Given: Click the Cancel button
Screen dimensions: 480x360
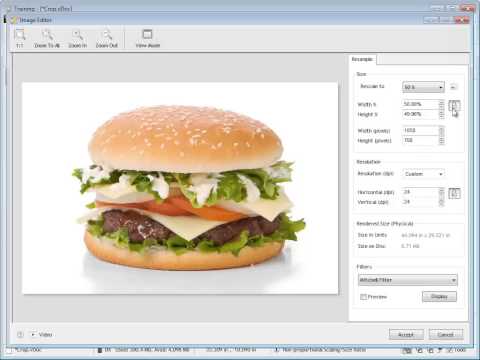Looking at the screenshot, I should point(446,334).
